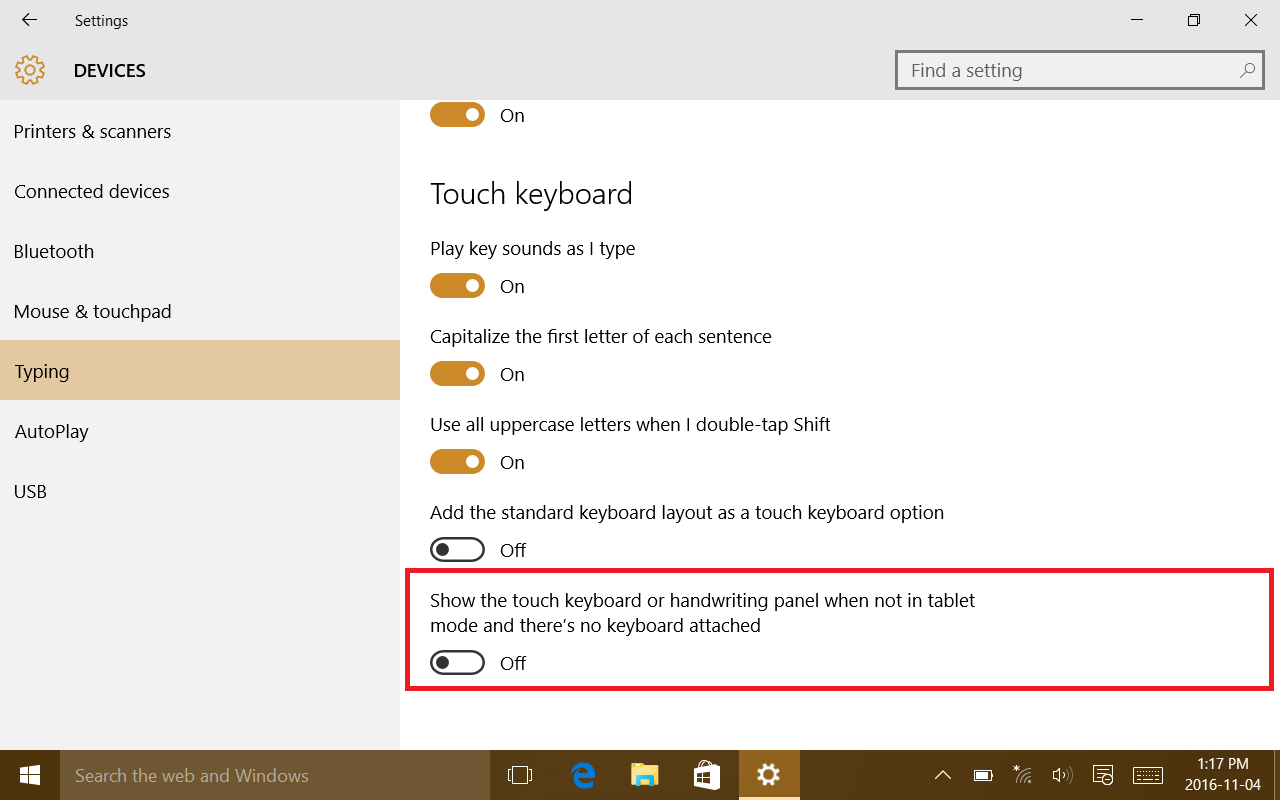Image resolution: width=1280 pixels, height=800 pixels.
Task: Click the Devices gear icon in header
Action: [30, 70]
